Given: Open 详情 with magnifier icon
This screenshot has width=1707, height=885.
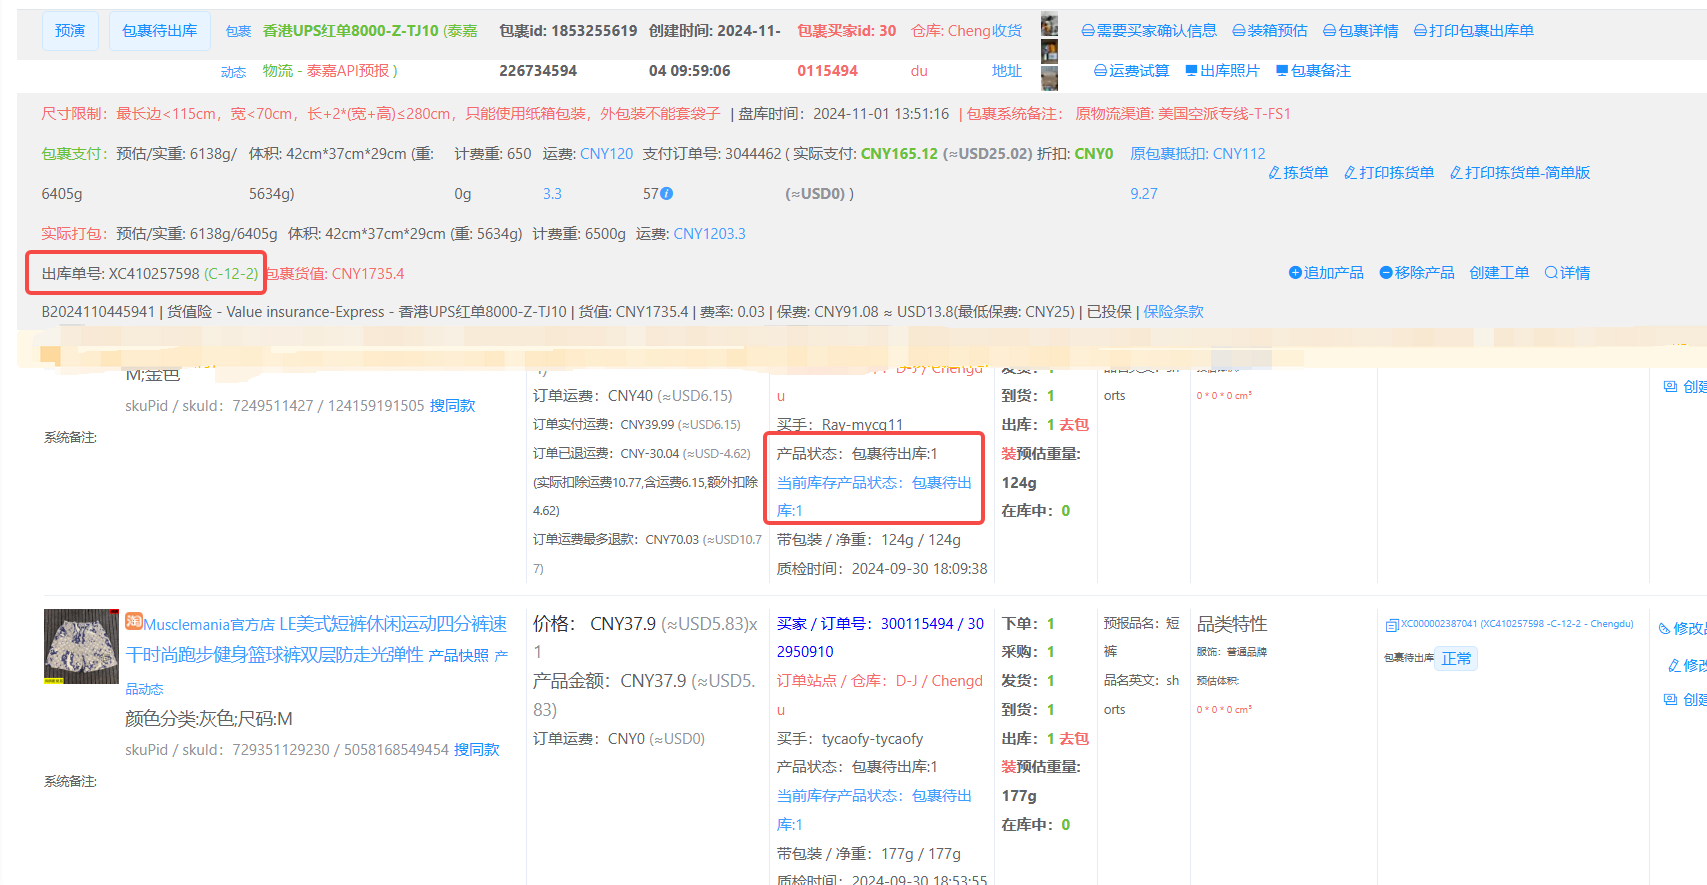Looking at the screenshot, I should [x=1567, y=273].
